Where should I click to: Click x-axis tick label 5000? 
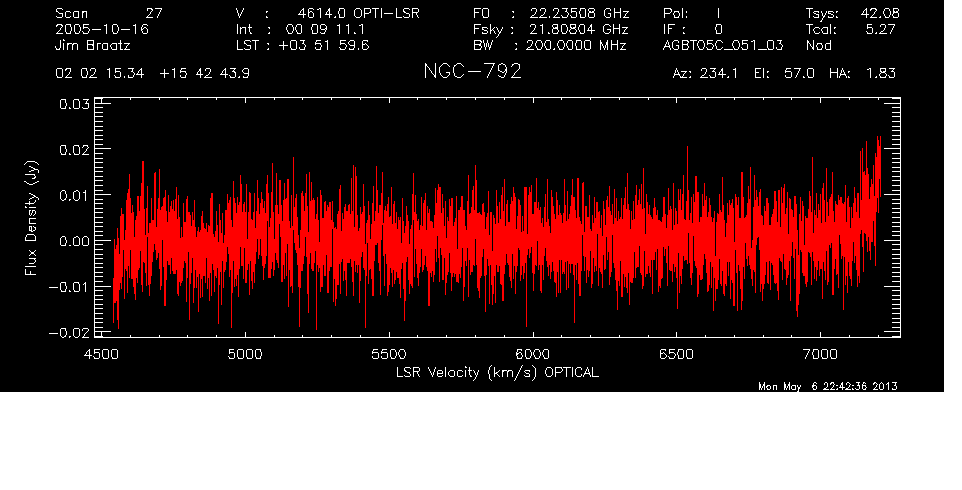pyautogui.click(x=245, y=354)
